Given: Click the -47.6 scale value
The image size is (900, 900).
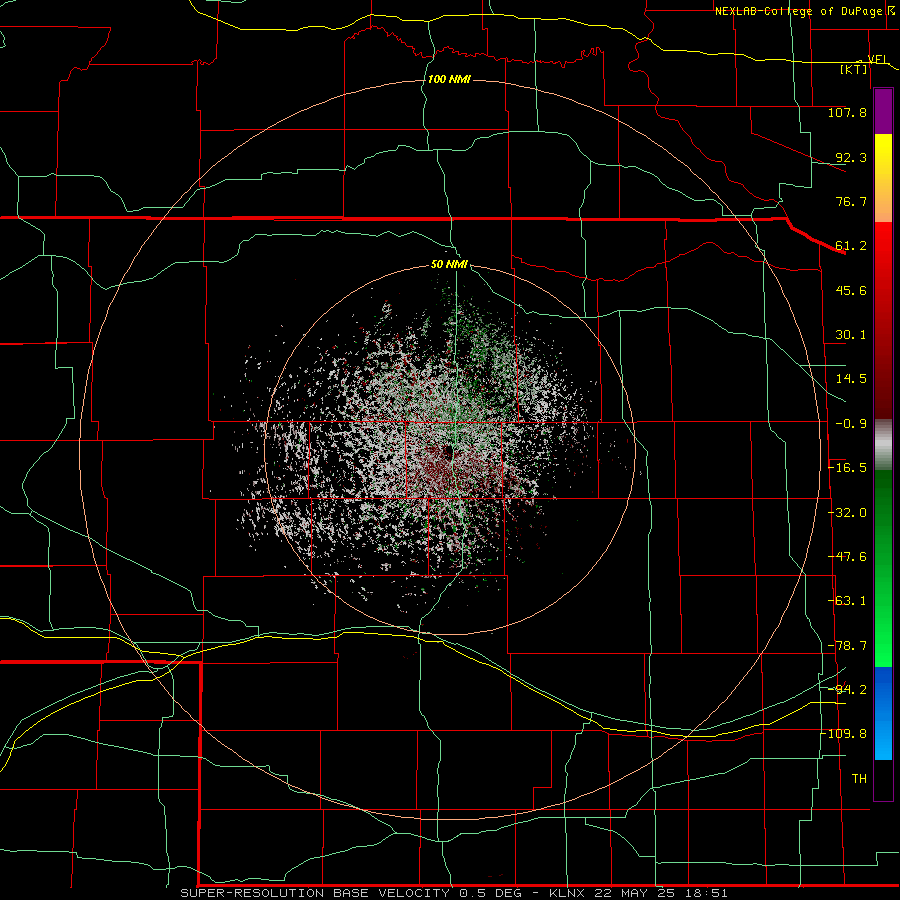Looking at the screenshot, I should [847, 557].
